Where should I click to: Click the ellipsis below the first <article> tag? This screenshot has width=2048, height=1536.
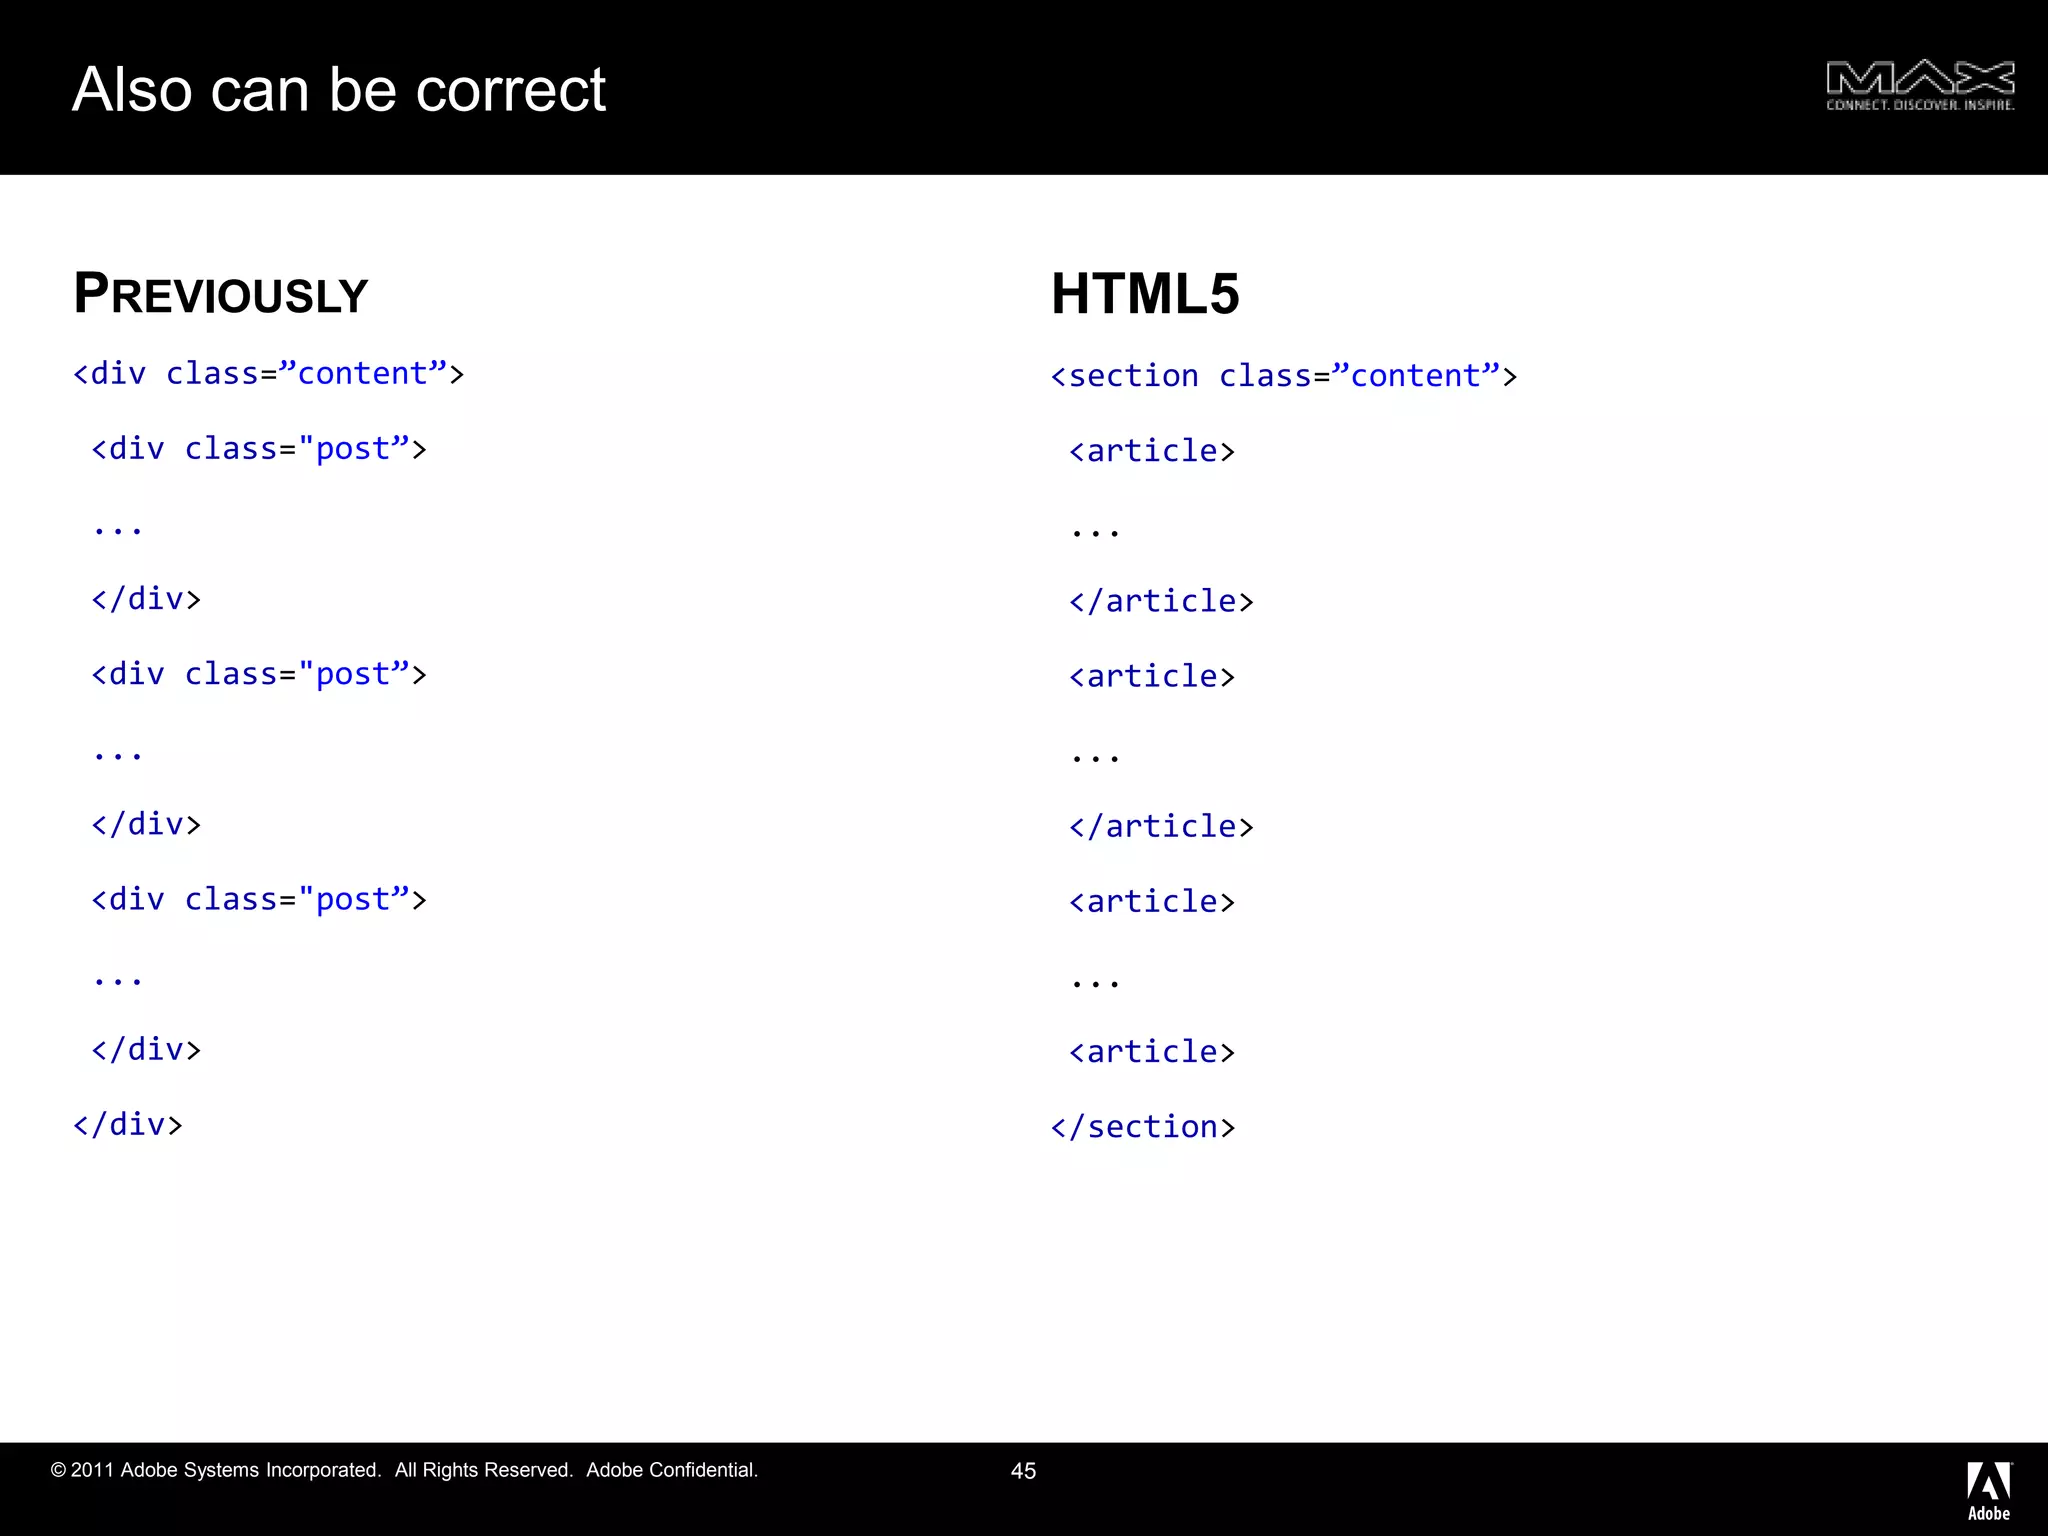click(1095, 532)
